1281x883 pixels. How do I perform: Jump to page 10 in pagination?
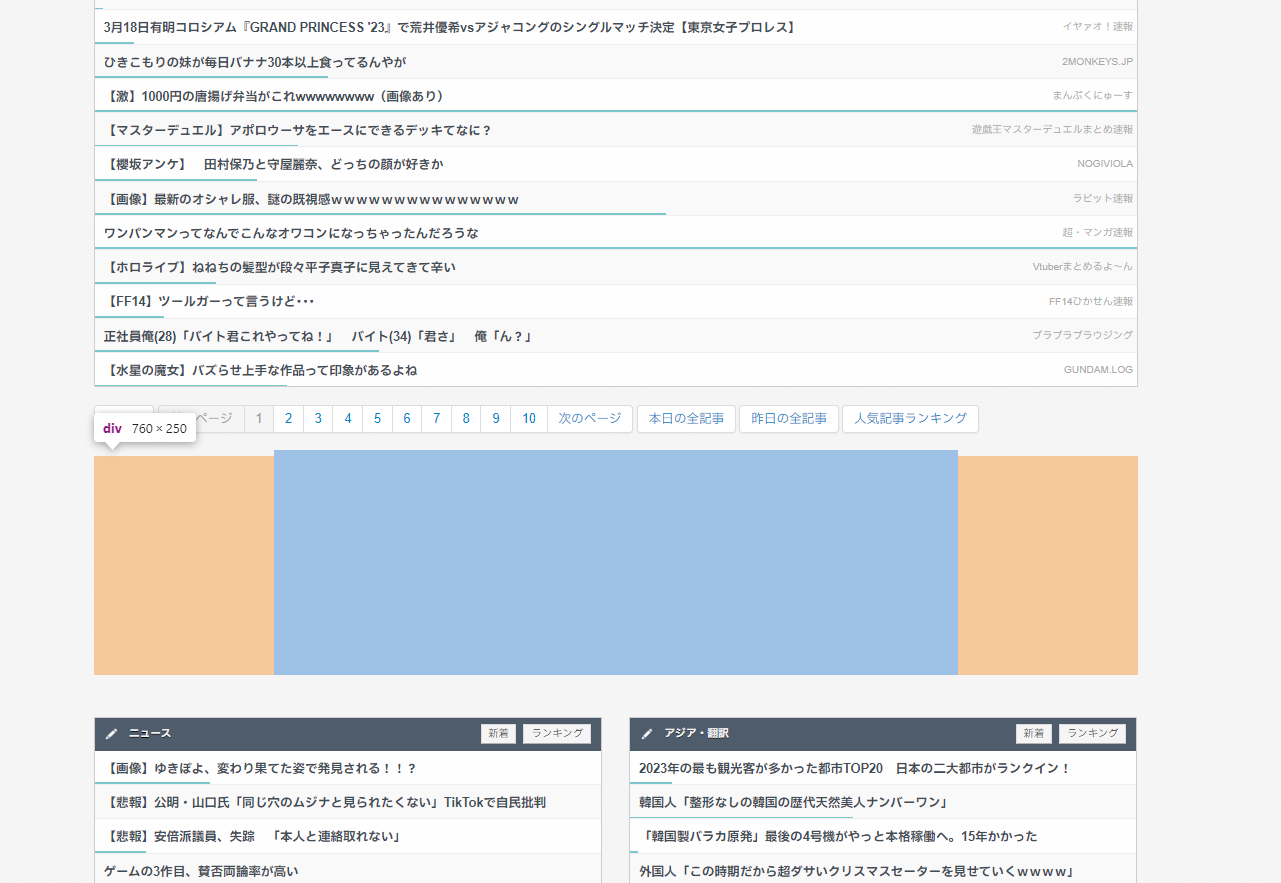point(529,419)
